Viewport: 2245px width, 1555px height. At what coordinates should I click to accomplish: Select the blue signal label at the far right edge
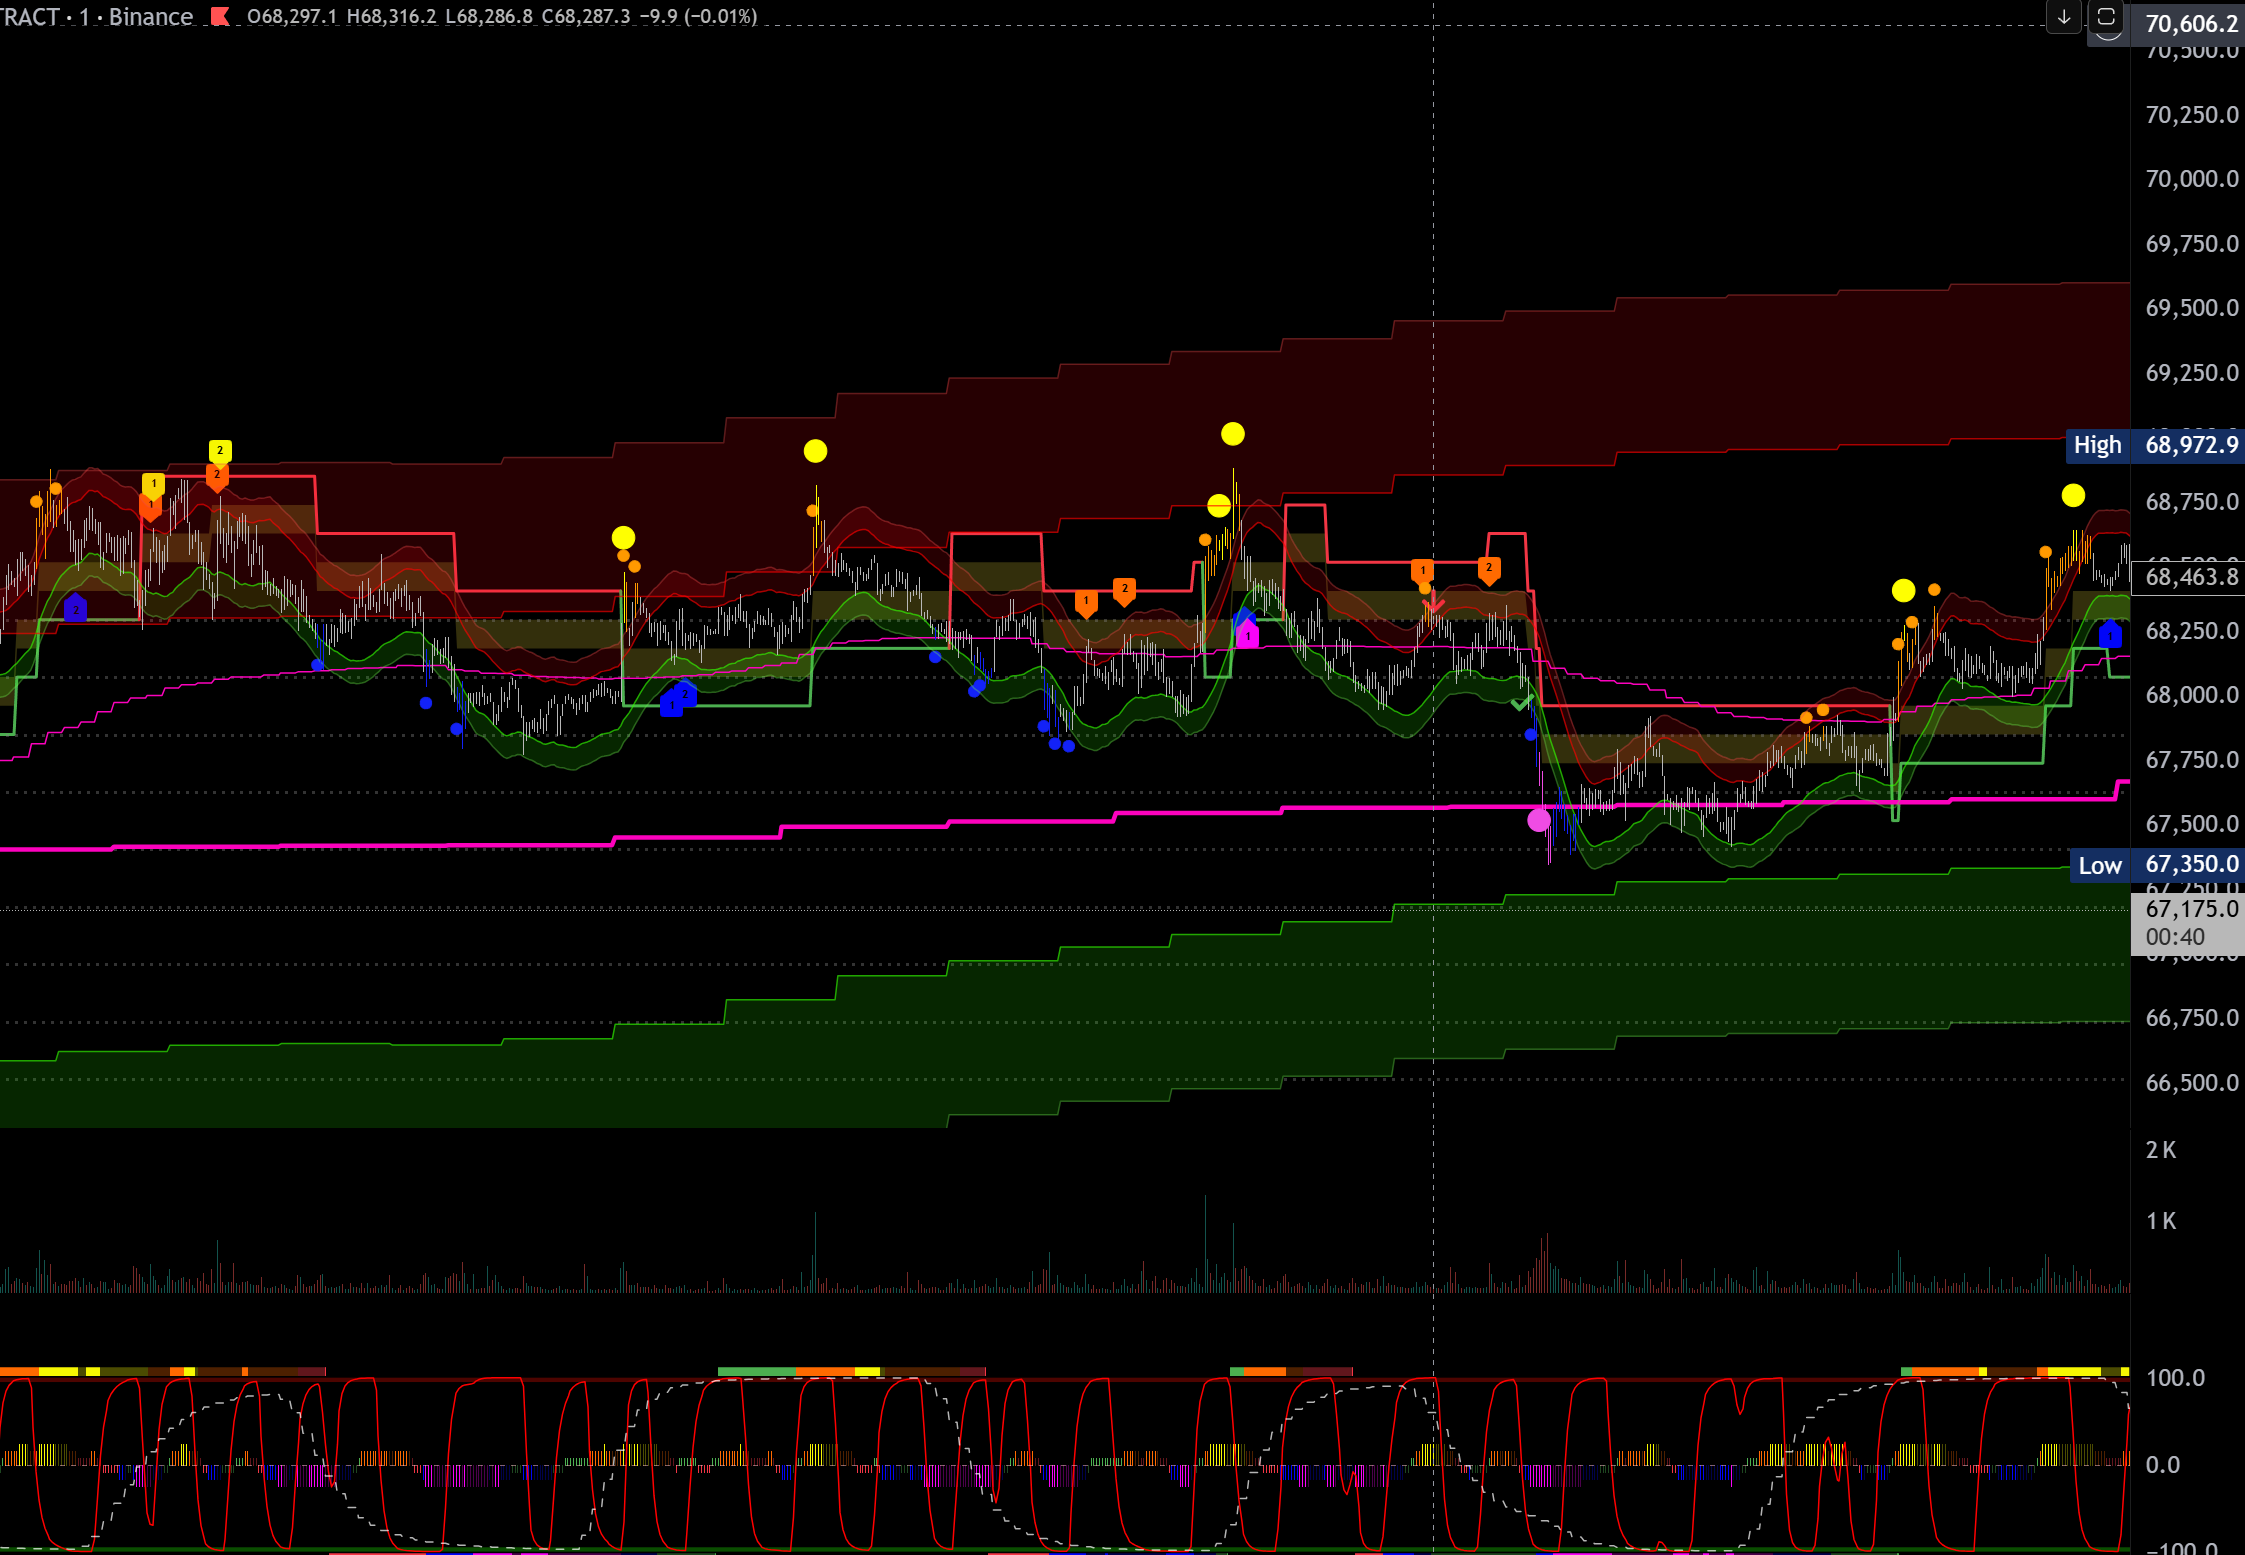point(2109,634)
